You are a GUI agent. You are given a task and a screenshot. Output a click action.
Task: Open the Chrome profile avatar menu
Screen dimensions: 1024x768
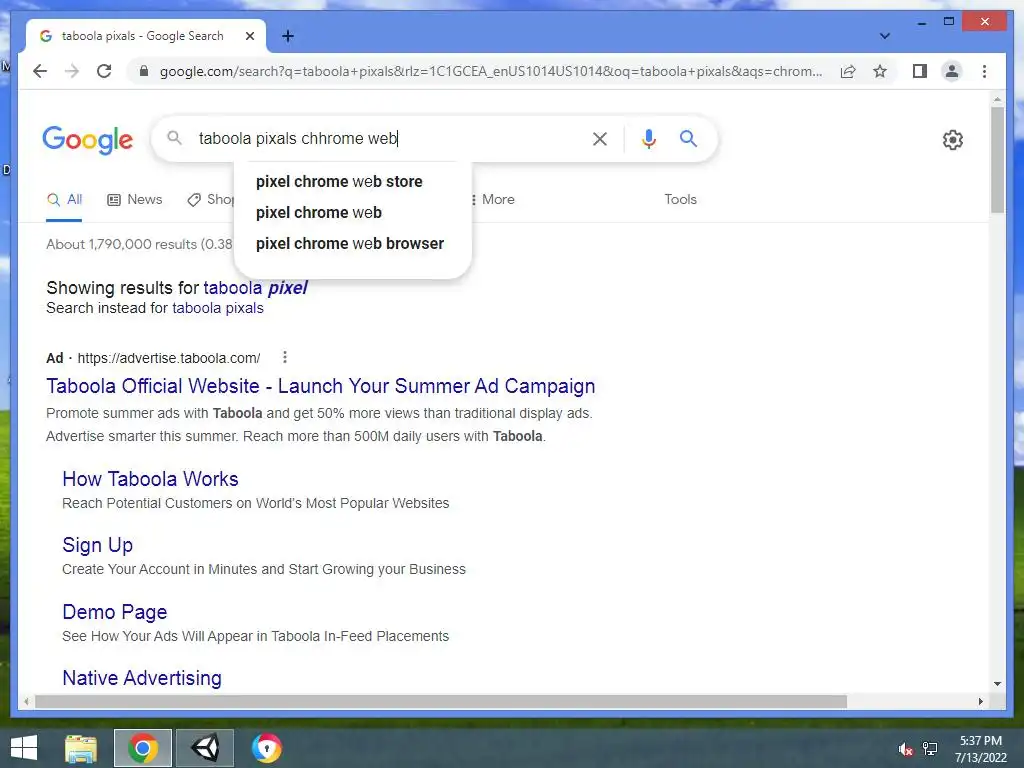tap(952, 71)
